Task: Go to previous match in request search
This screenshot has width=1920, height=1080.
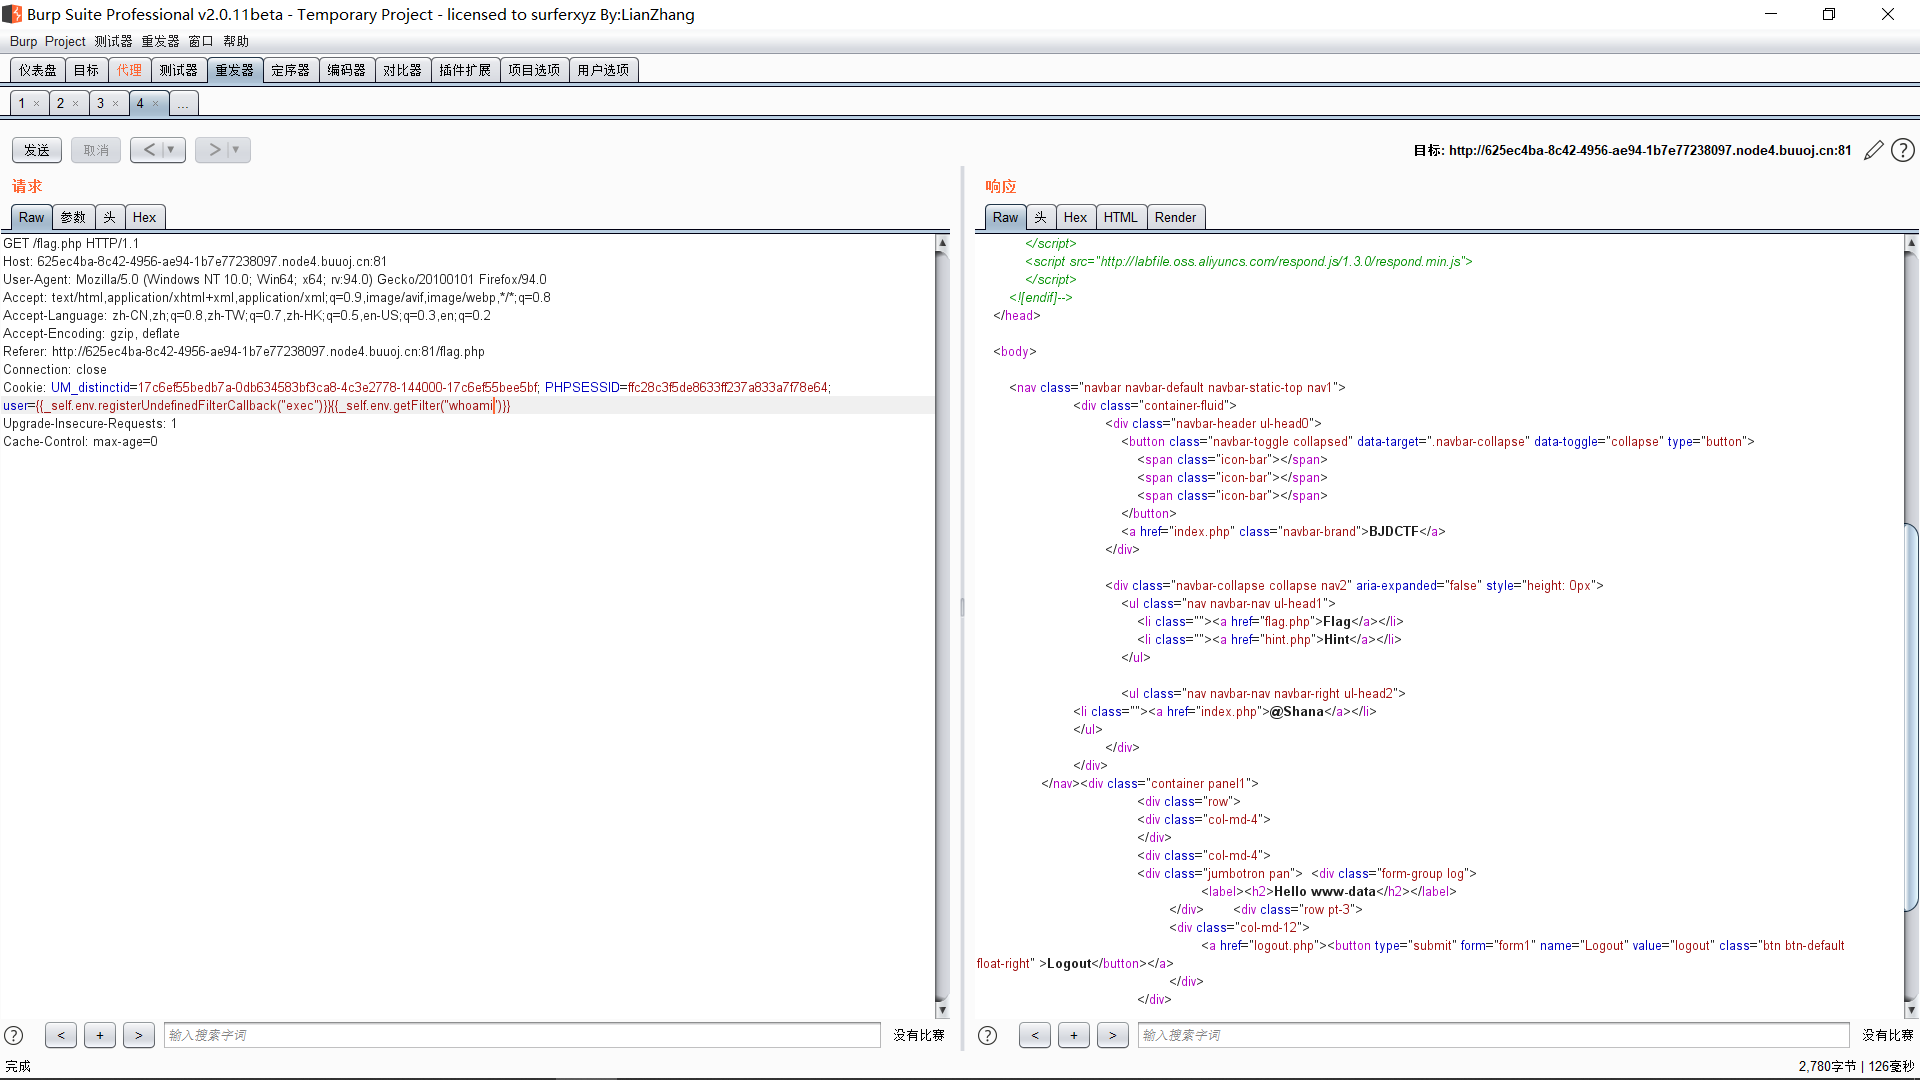Action: pyautogui.click(x=61, y=1036)
